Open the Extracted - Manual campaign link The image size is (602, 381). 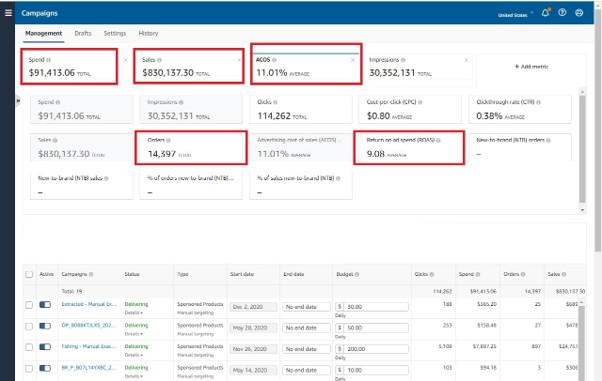pos(89,304)
